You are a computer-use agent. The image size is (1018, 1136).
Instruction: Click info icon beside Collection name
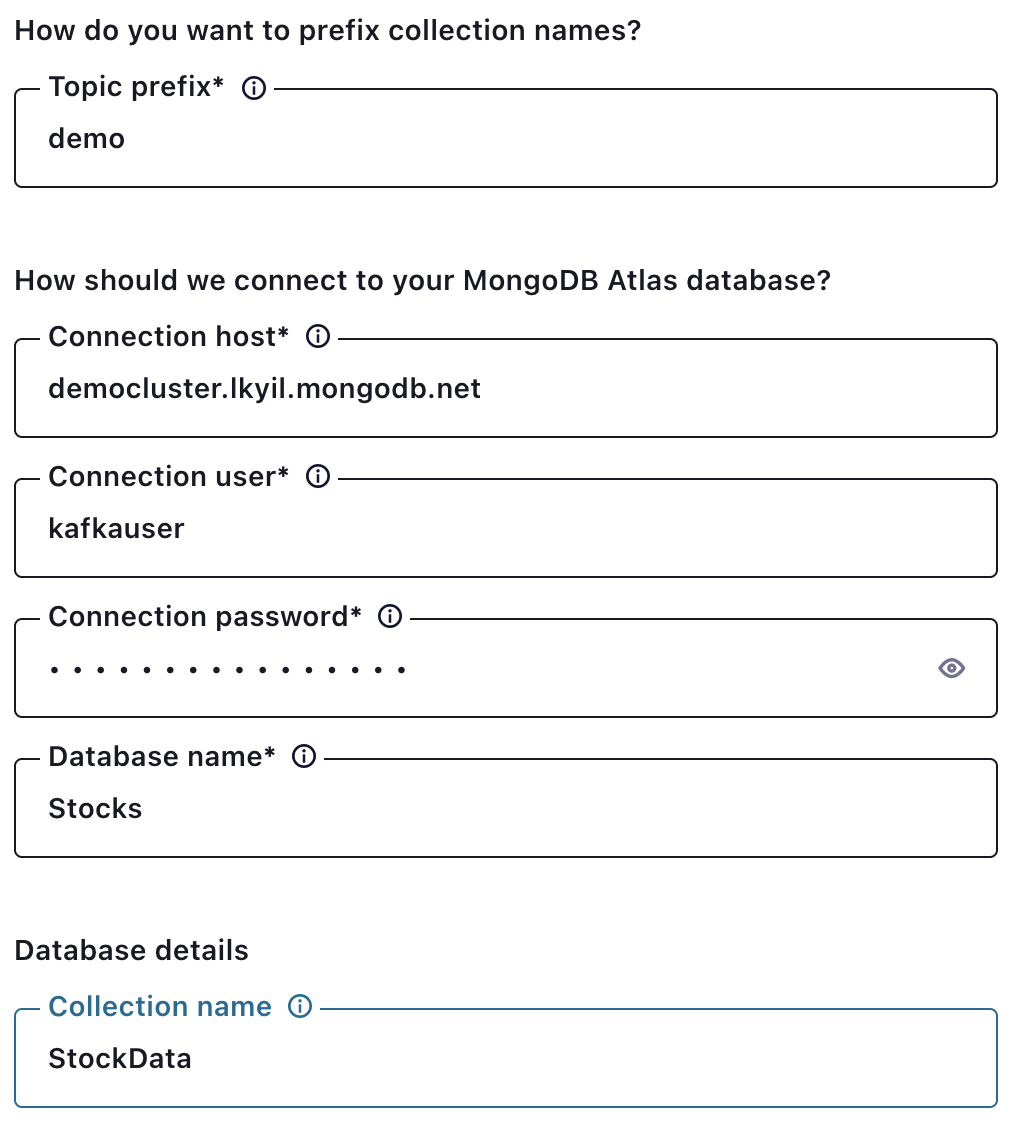coord(300,1007)
